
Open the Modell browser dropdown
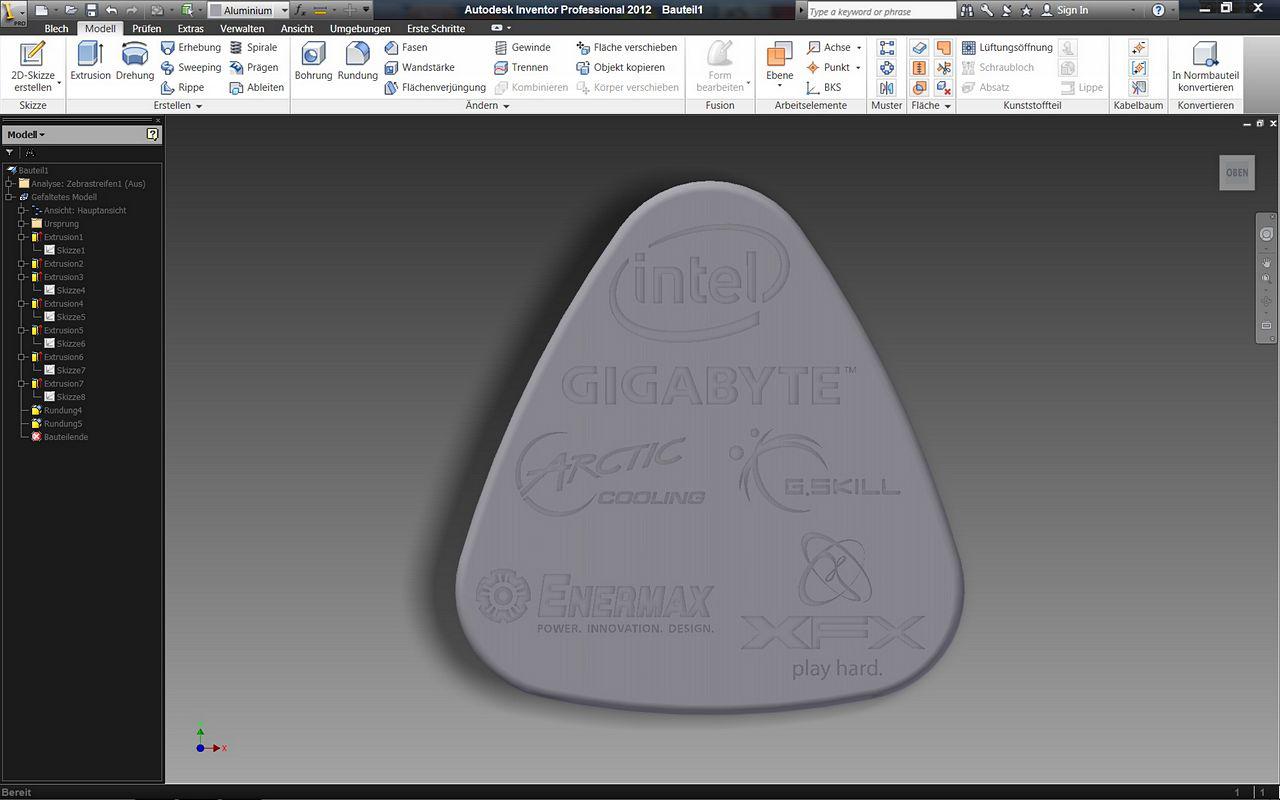tap(26, 134)
